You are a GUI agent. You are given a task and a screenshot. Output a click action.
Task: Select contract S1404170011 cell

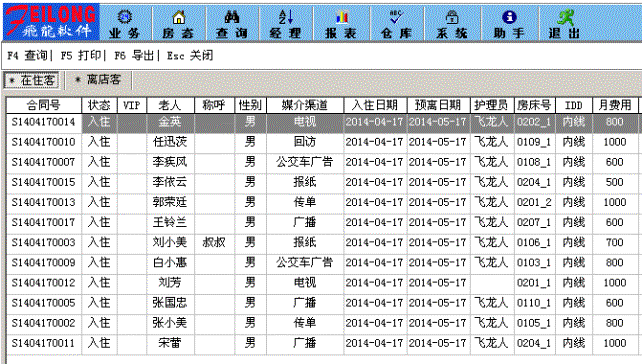[44, 343]
